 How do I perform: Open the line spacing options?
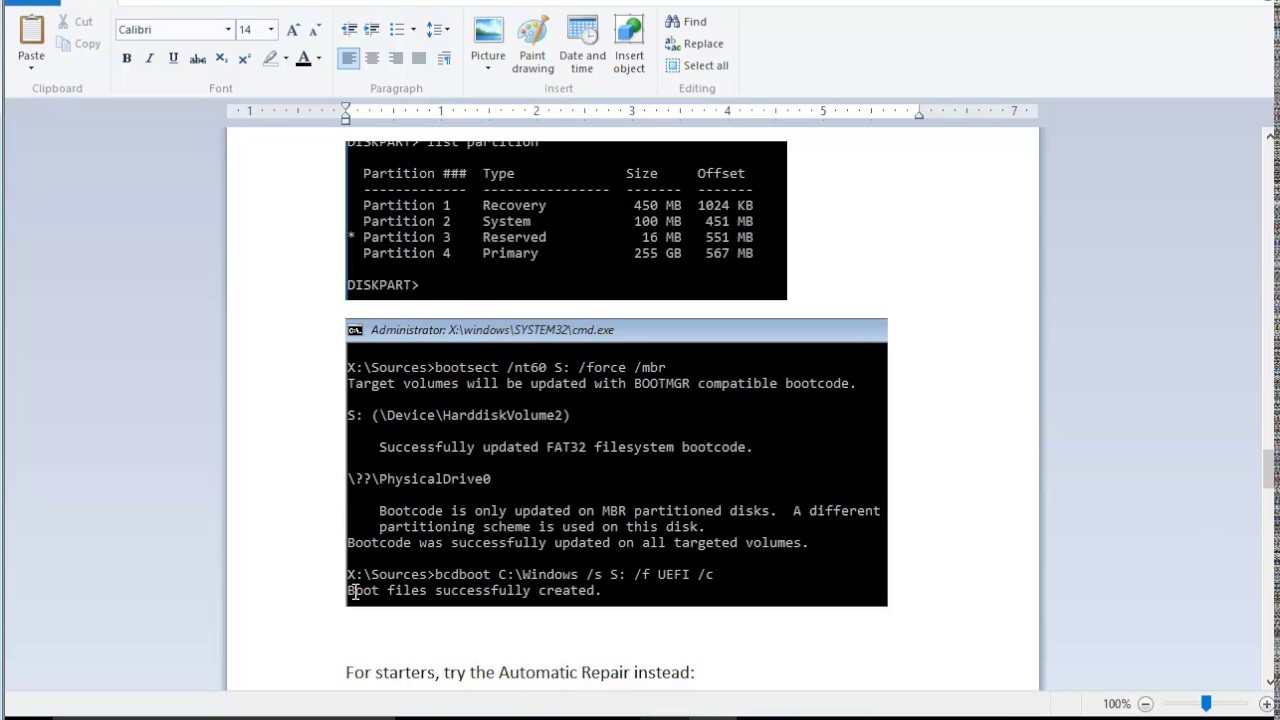pos(438,30)
